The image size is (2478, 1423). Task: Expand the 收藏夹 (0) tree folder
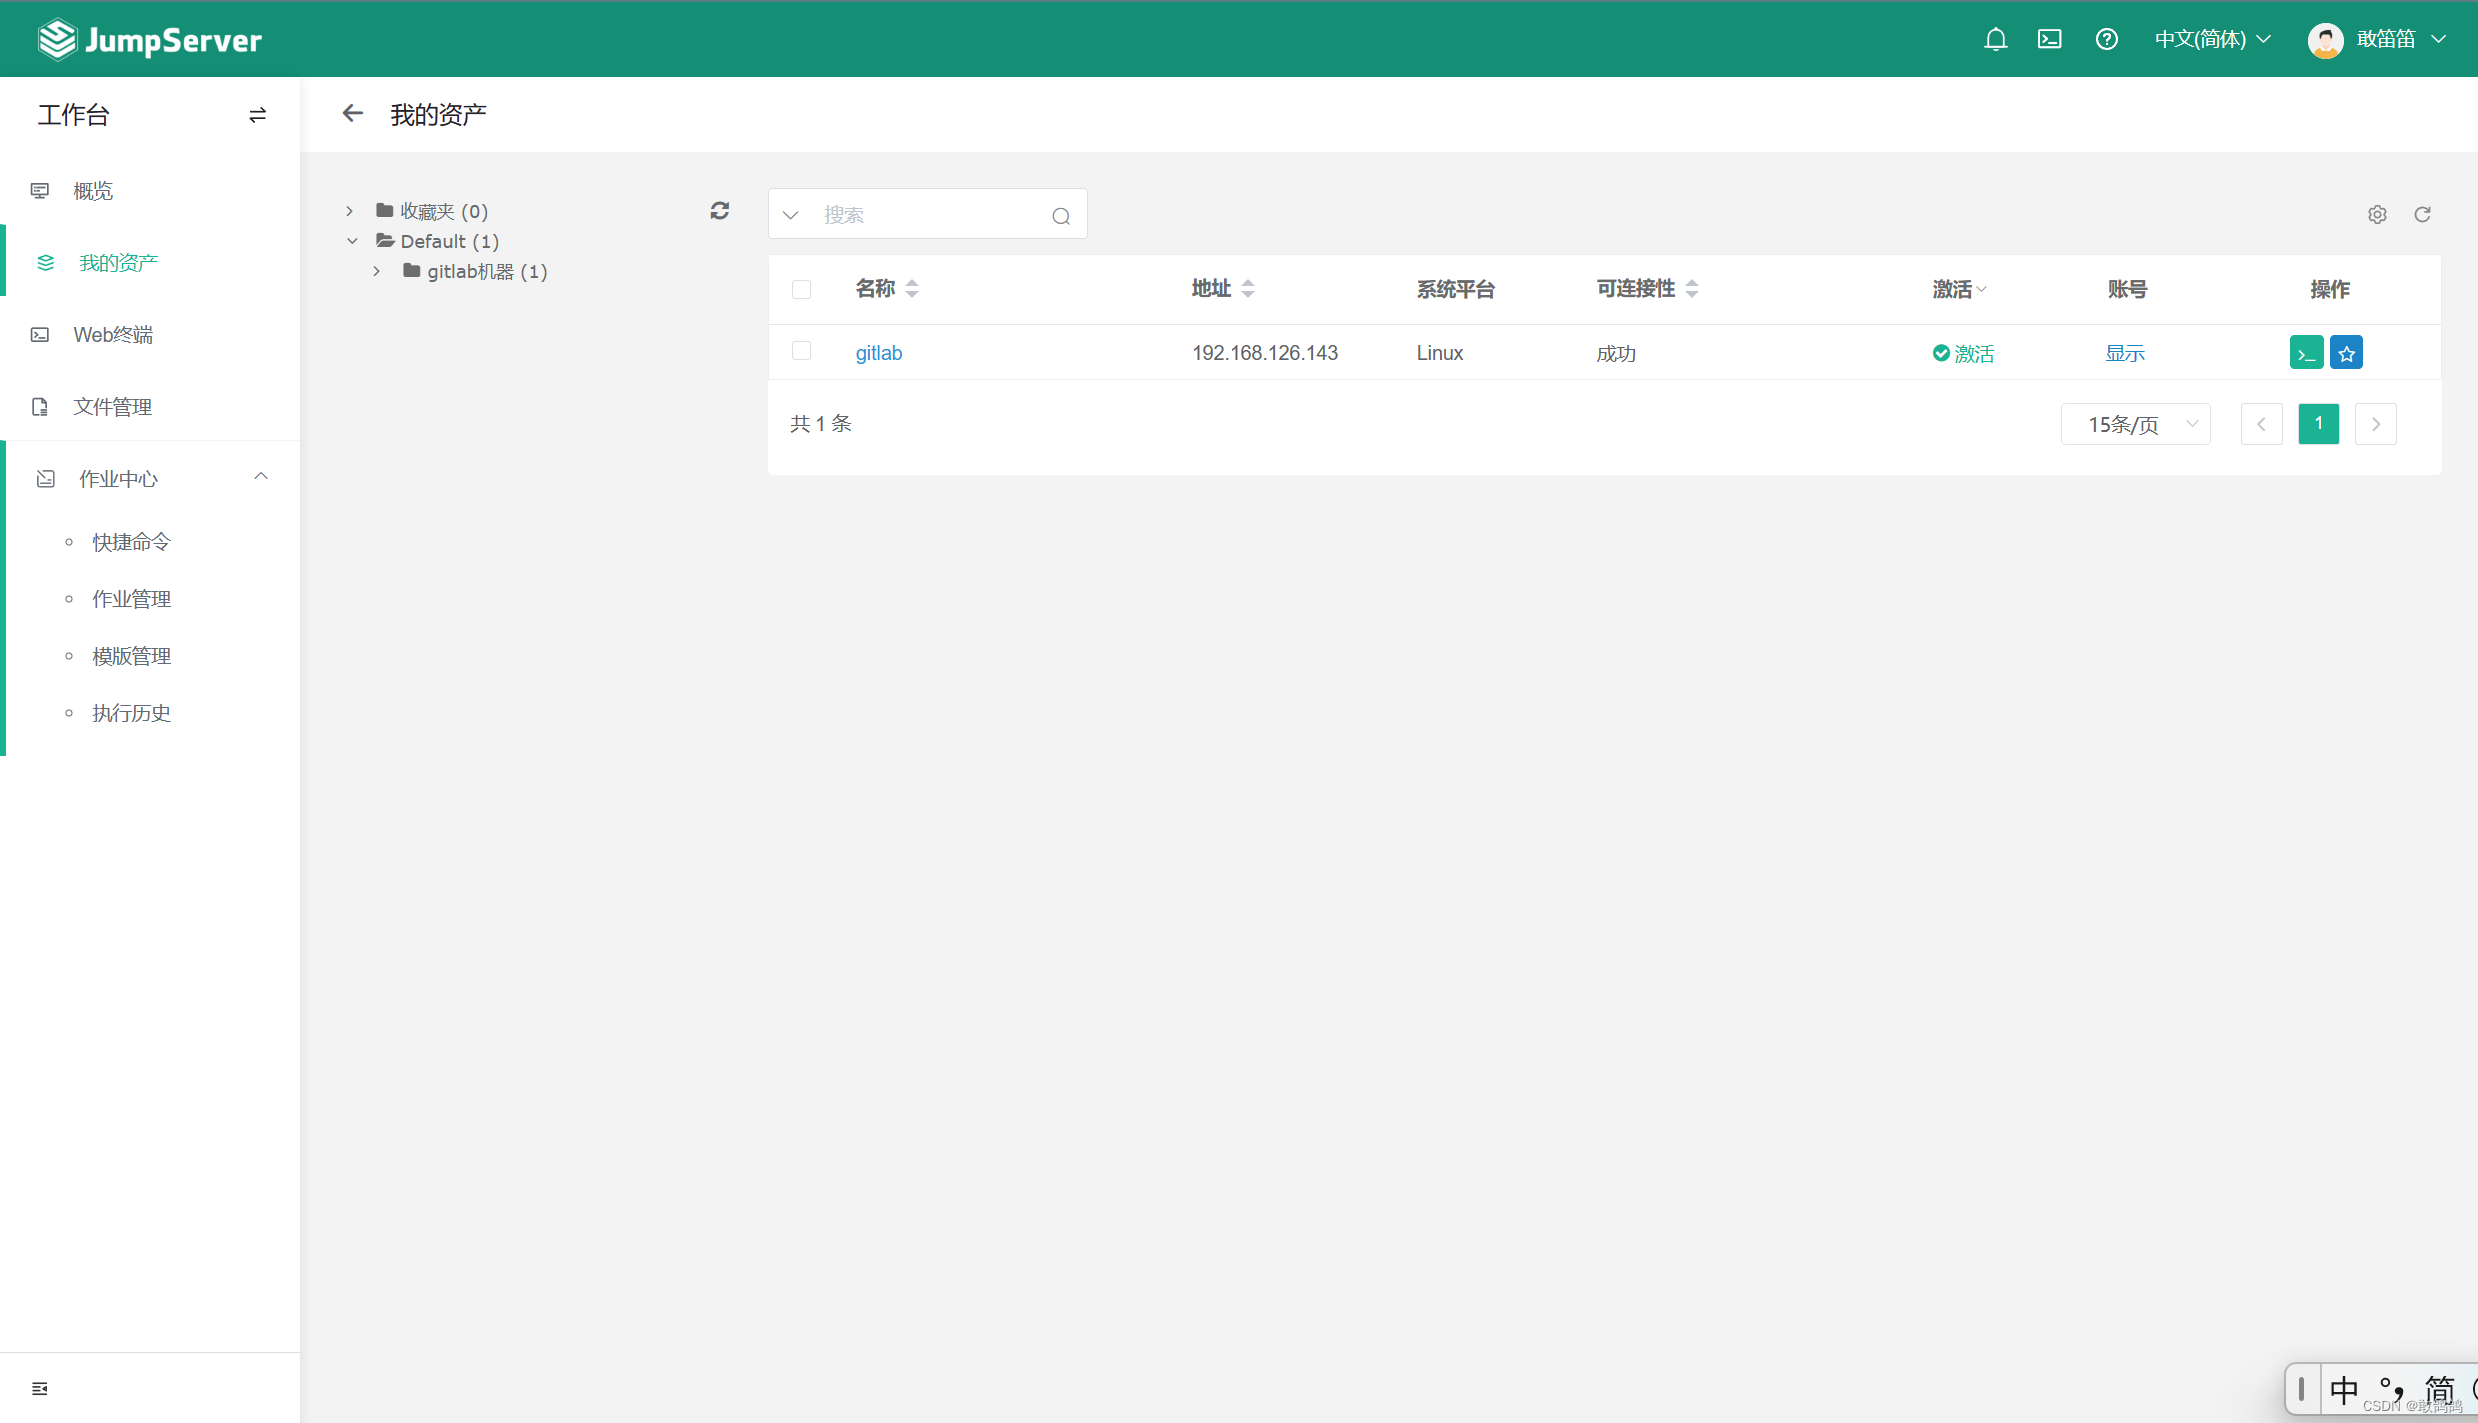(349, 211)
